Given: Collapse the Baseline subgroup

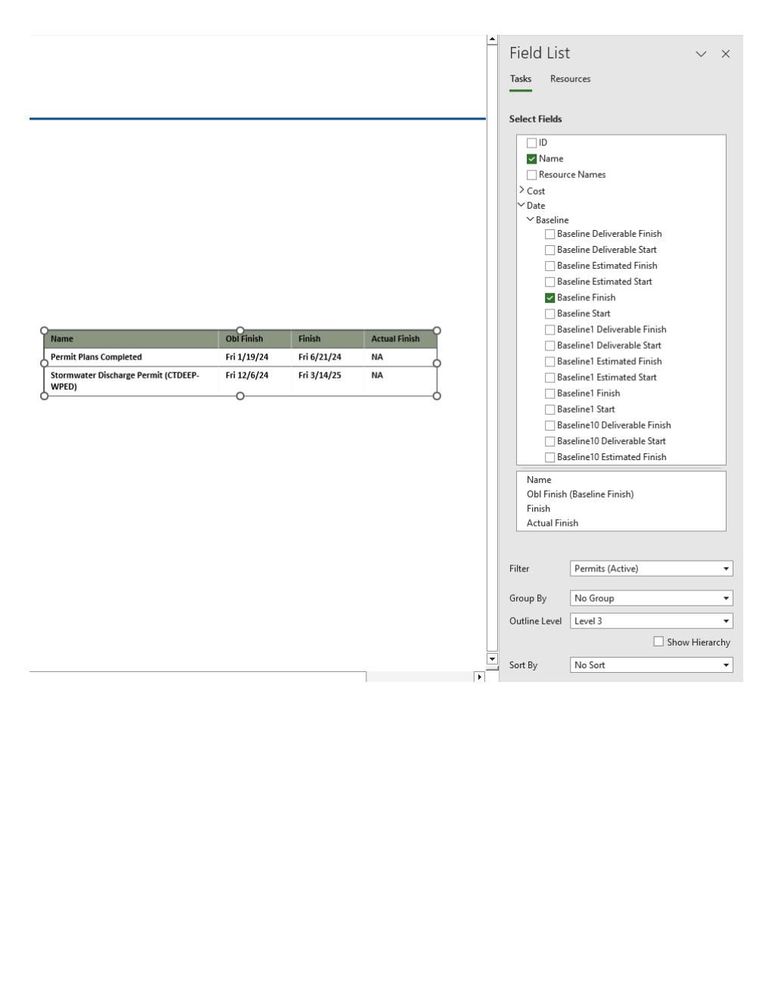Looking at the screenshot, I should point(530,219).
